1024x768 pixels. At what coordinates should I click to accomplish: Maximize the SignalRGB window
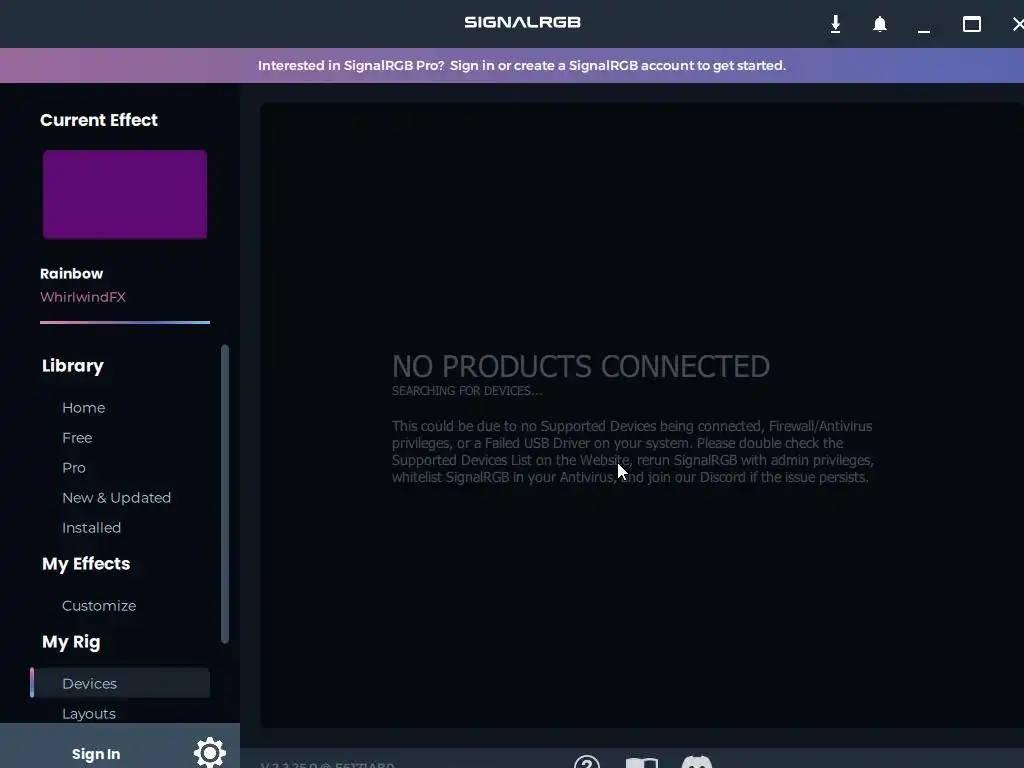(972, 24)
